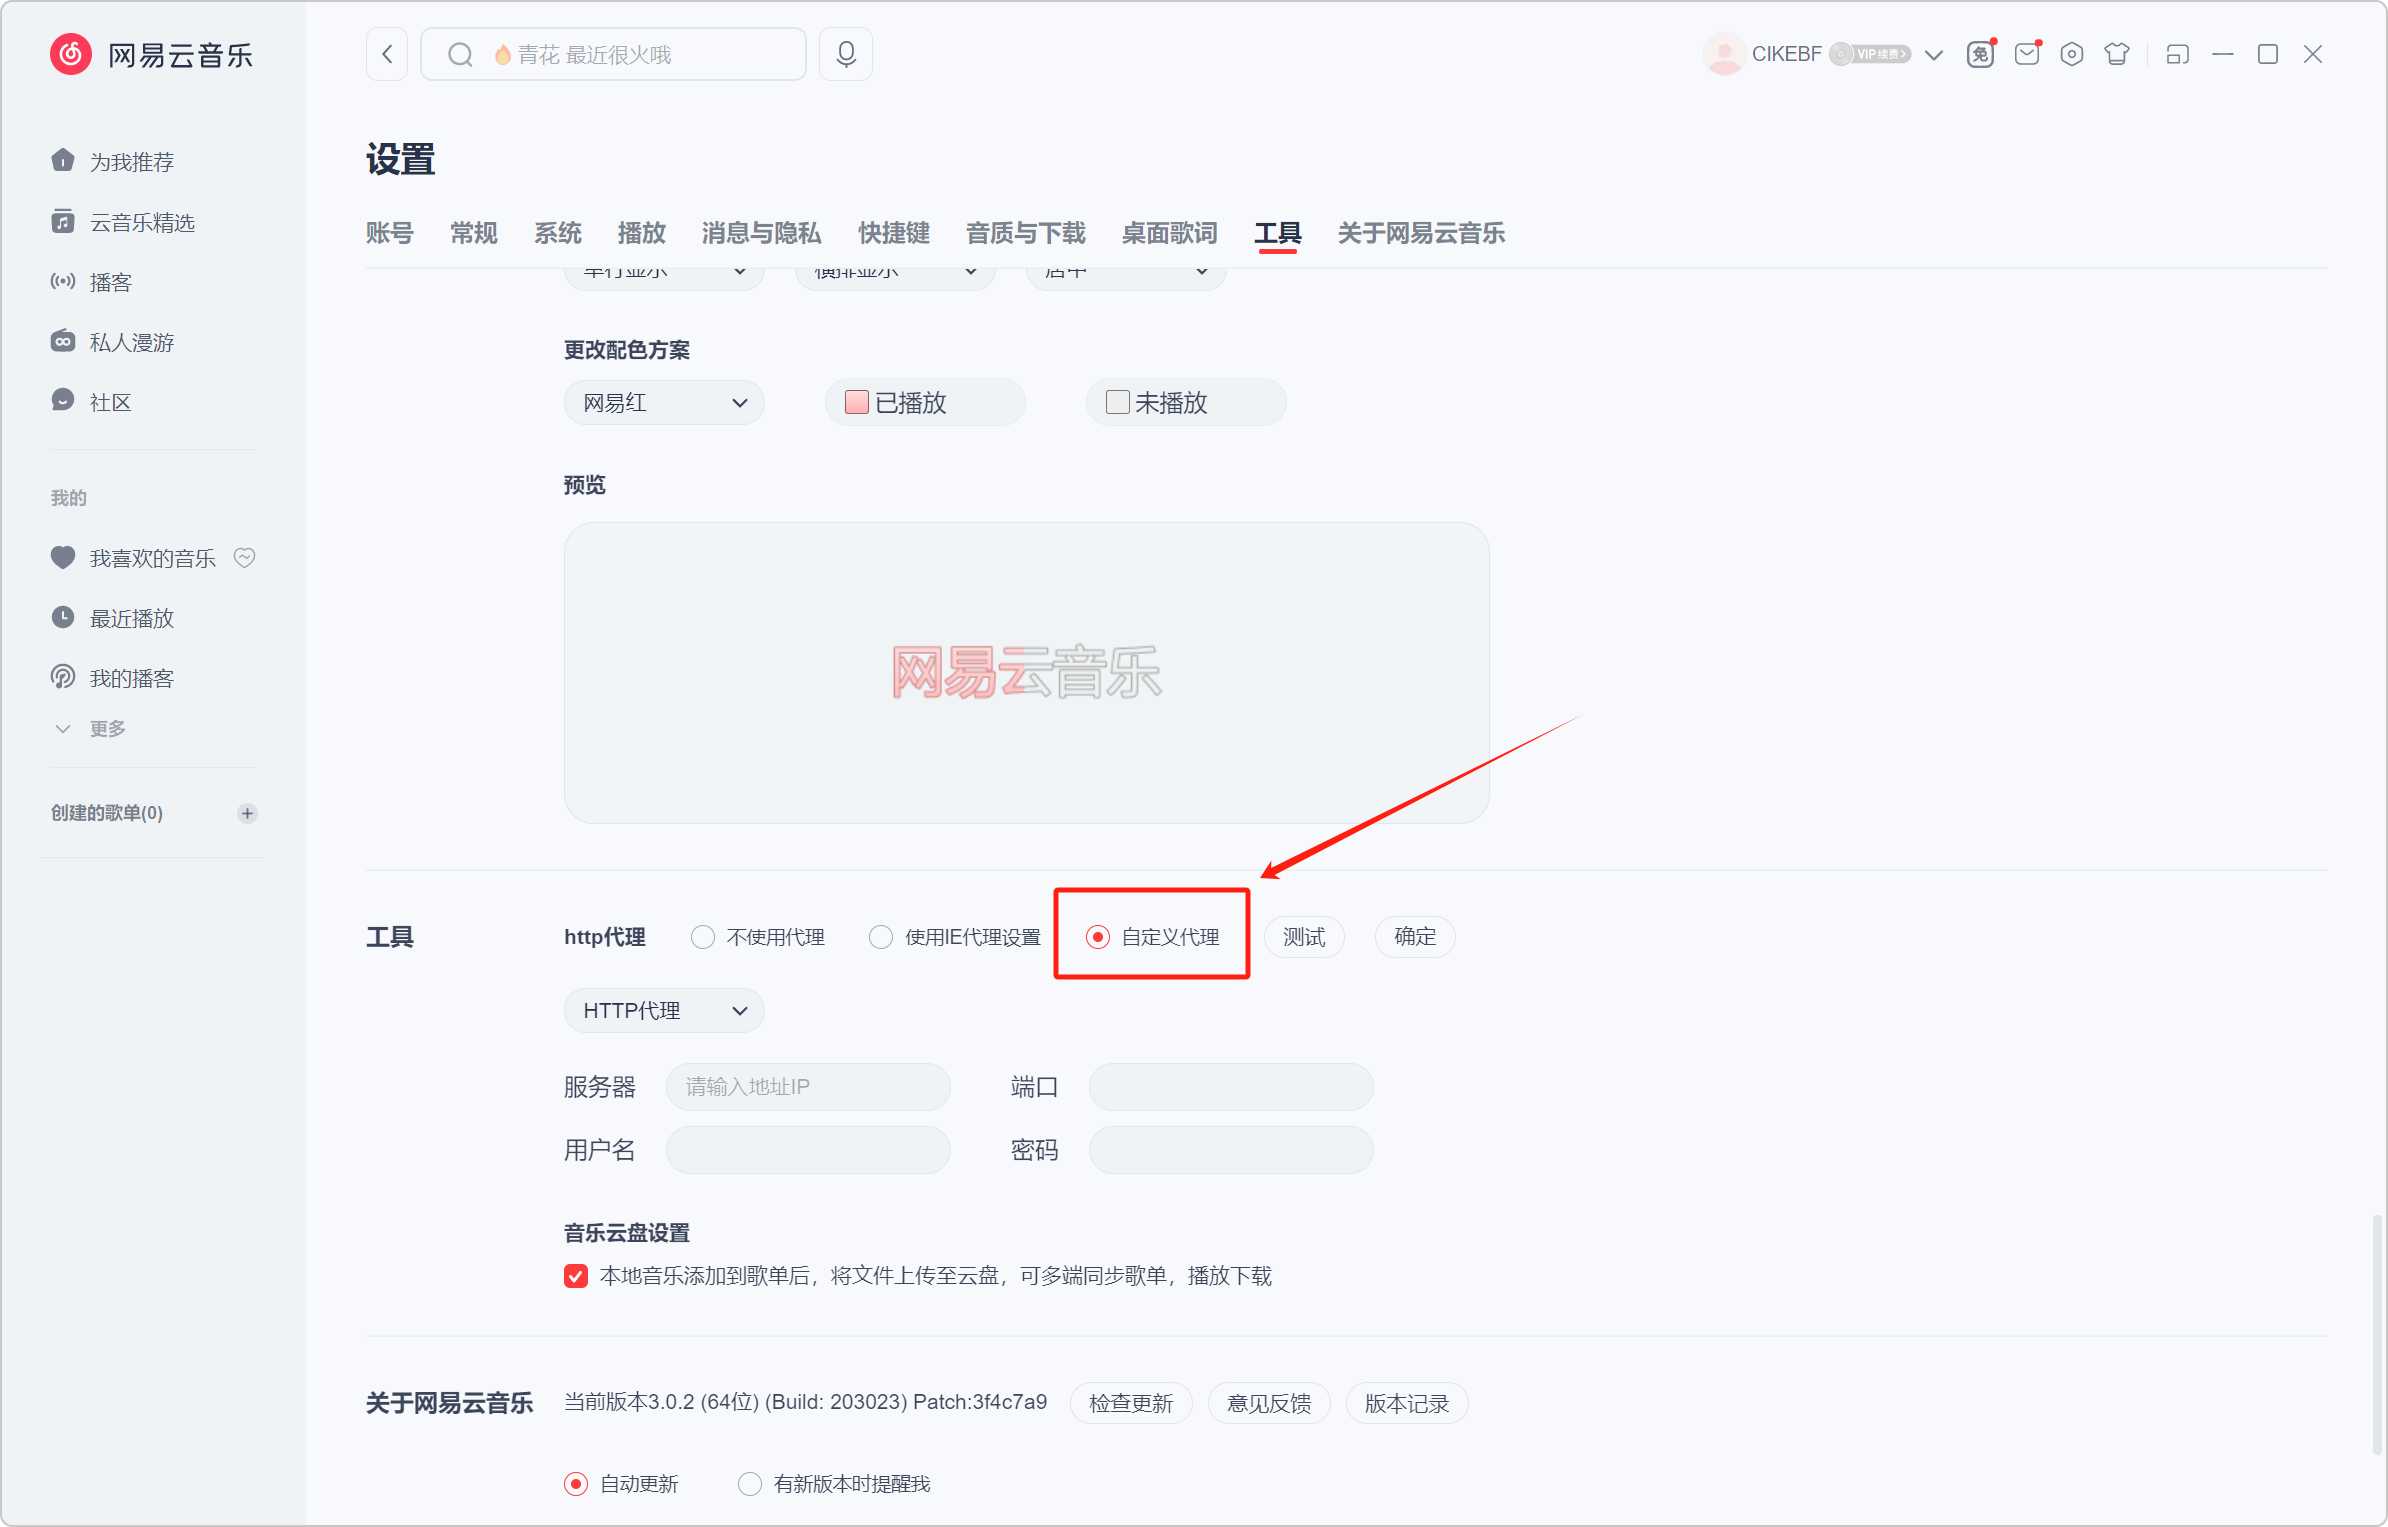Click the 版本记录 button
The image size is (2388, 1527).
[x=1407, y=1403]
